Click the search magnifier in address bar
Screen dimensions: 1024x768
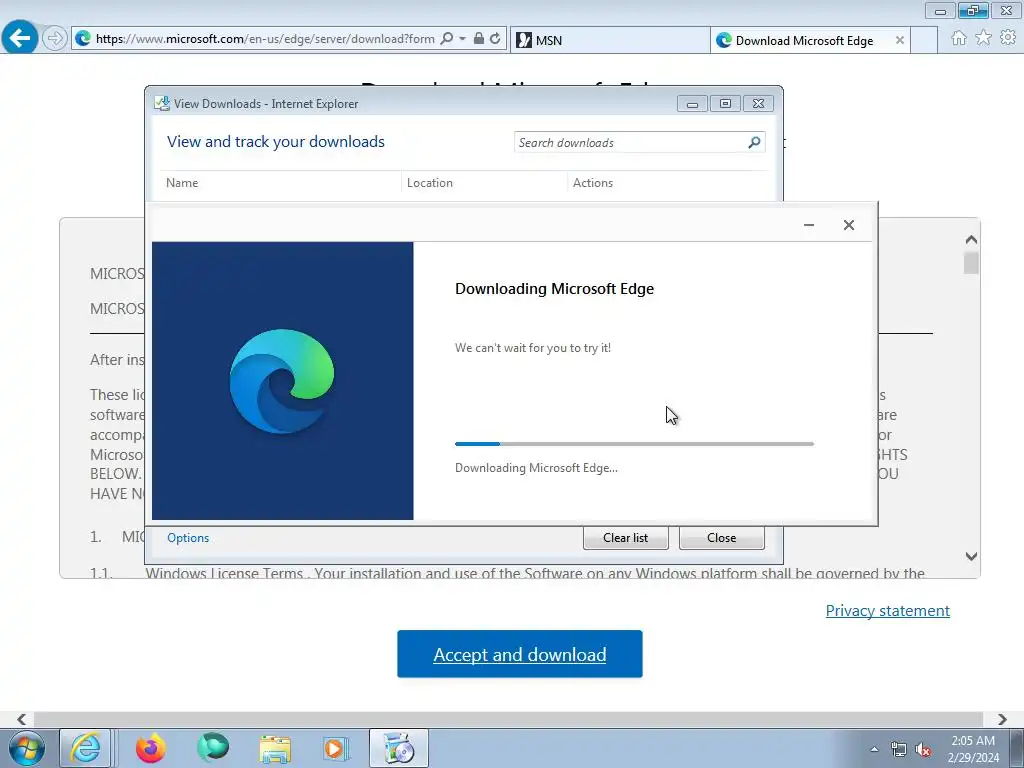[447, 39]
